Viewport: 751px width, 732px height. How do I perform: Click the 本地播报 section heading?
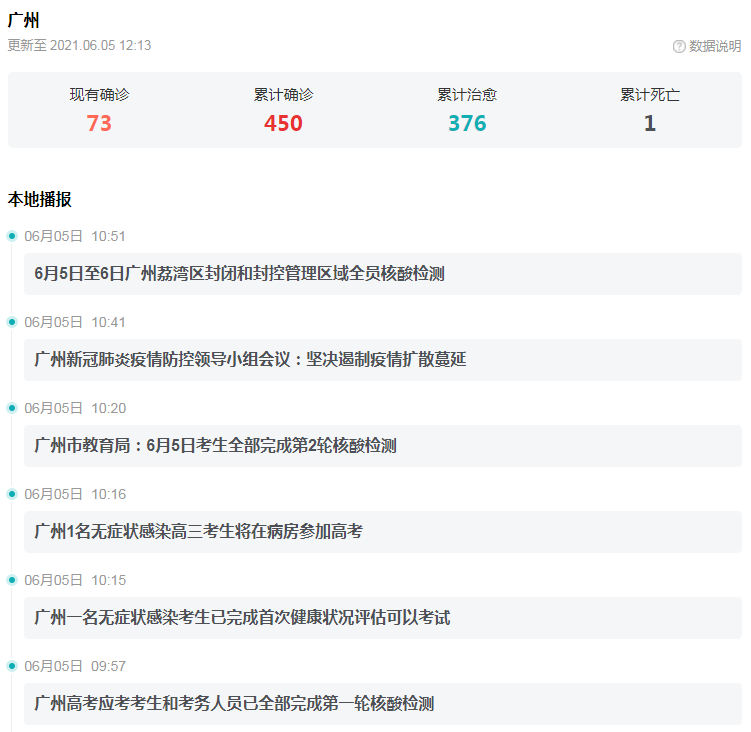point(40,199)
